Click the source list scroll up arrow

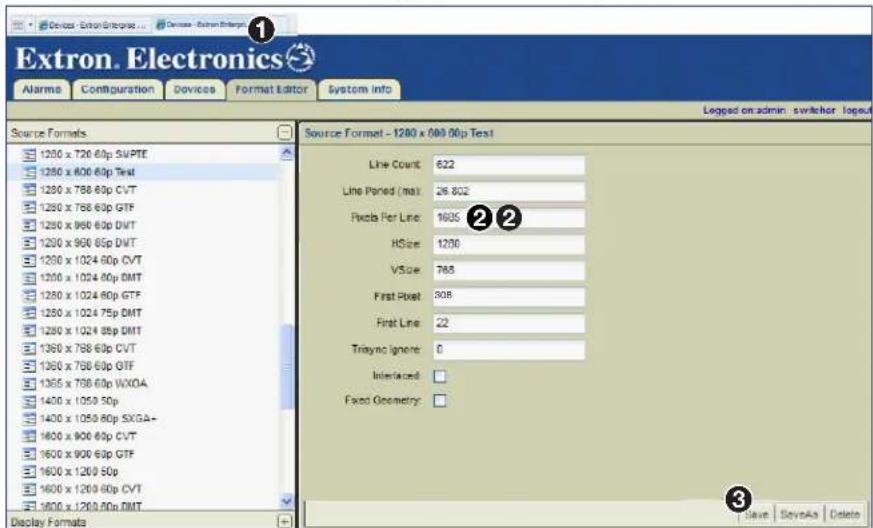point(287,153)
